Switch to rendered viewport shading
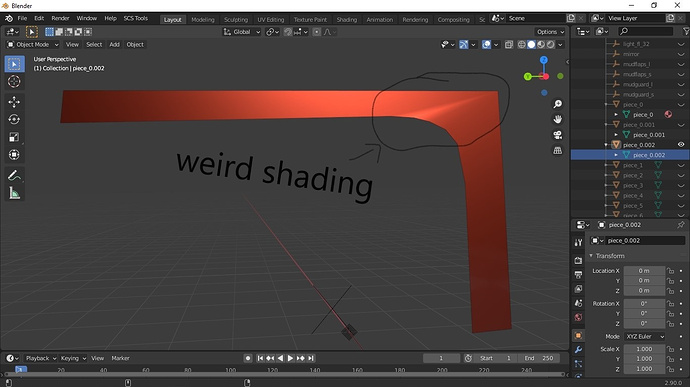The image size is (690, 387). 551,44
